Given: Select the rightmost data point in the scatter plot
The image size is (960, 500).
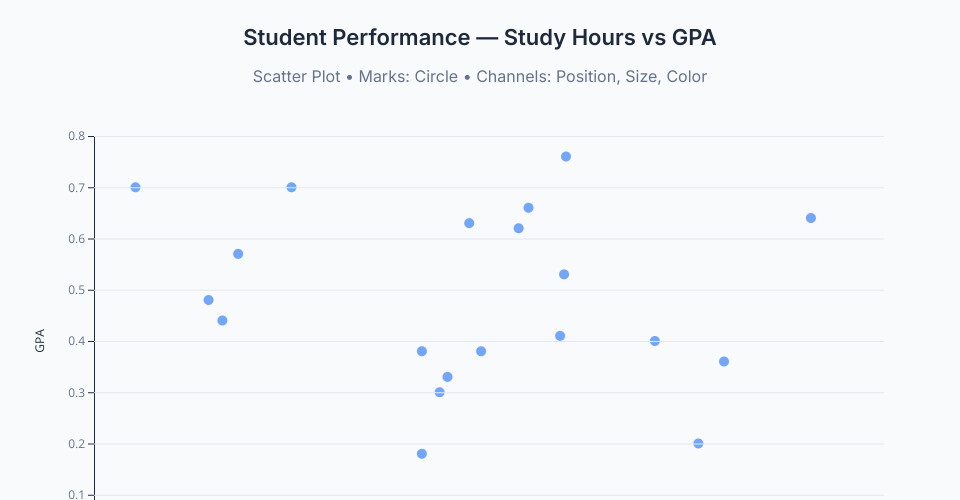Looking at the screenshot, I should 811,218.
